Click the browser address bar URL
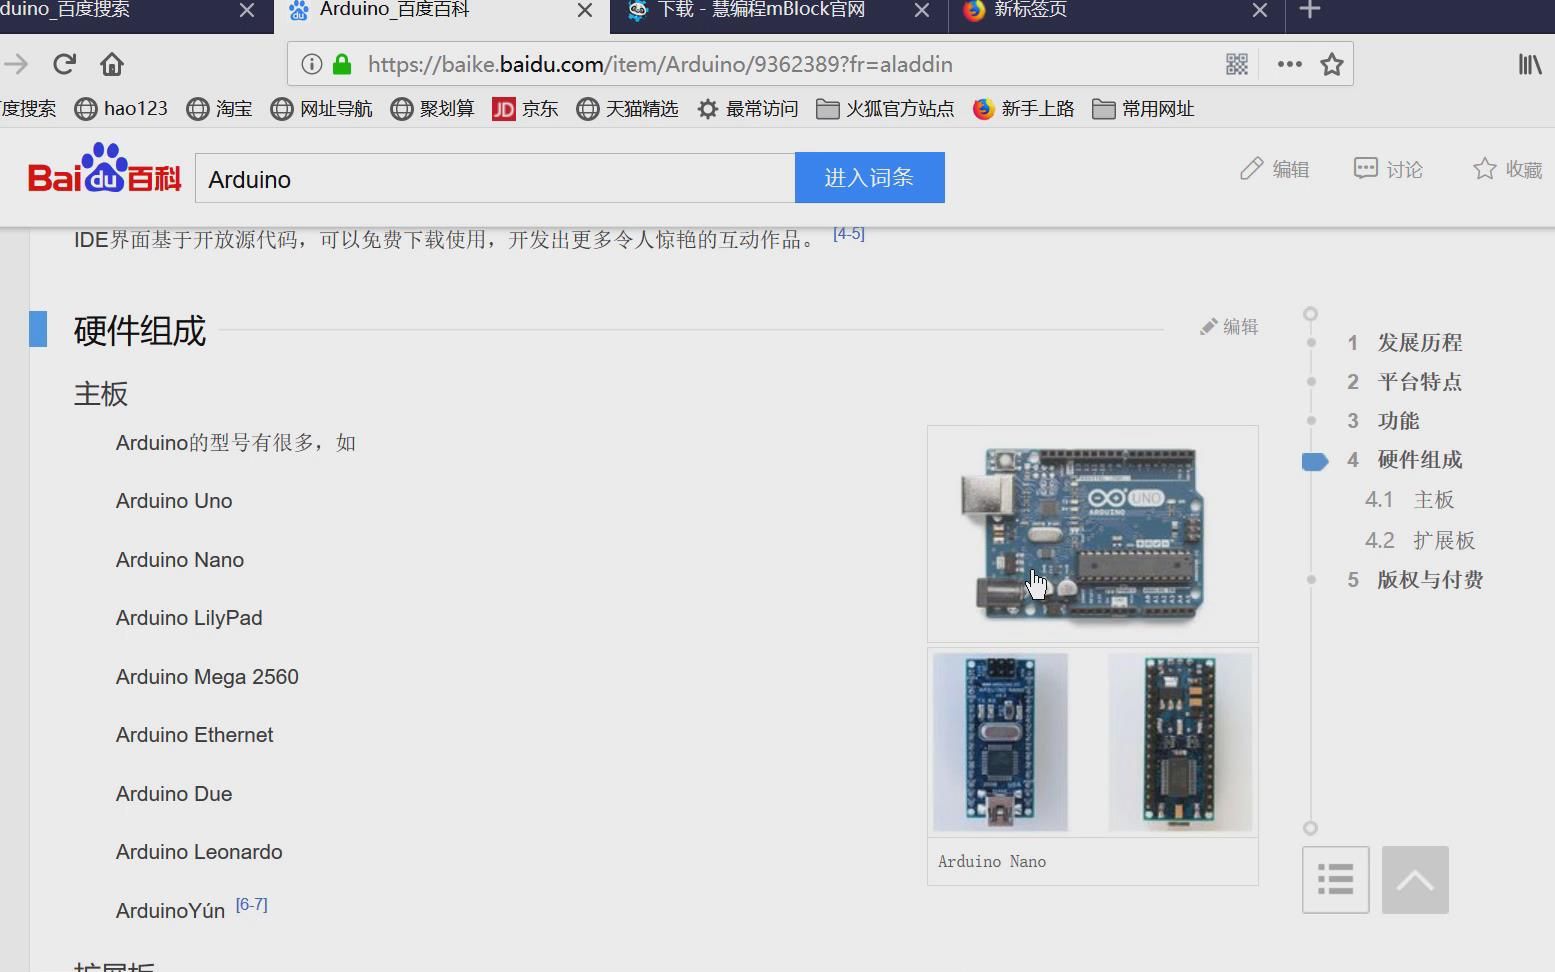1555x972 pixels. pos(660,64)
